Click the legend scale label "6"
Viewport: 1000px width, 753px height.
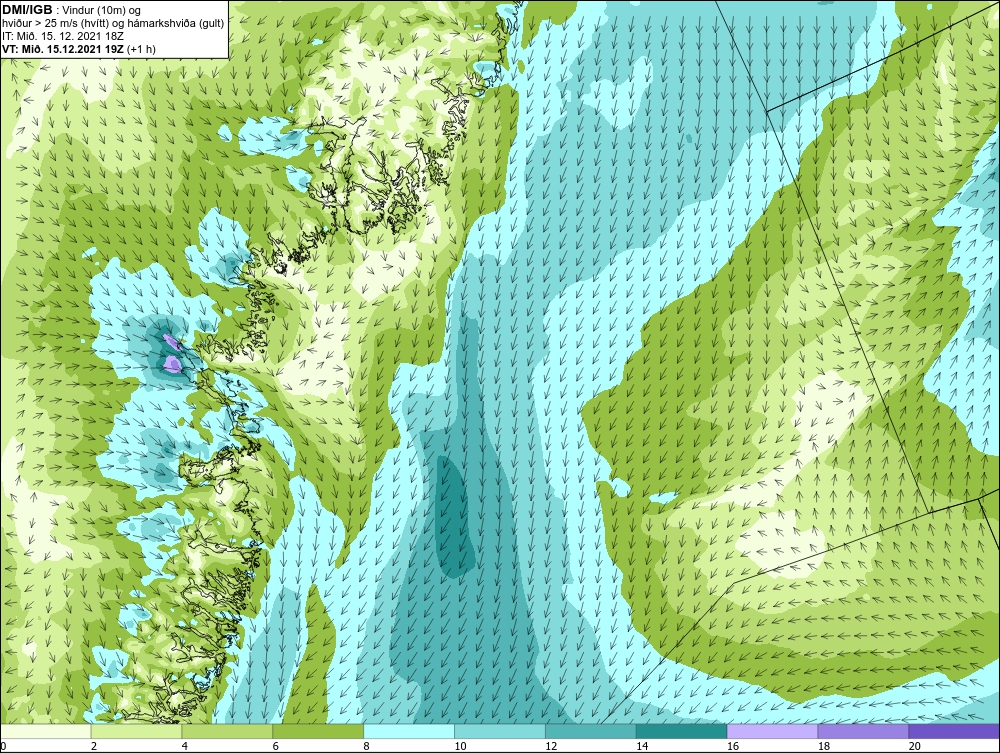pyautogui.click(x=276, y=746)
